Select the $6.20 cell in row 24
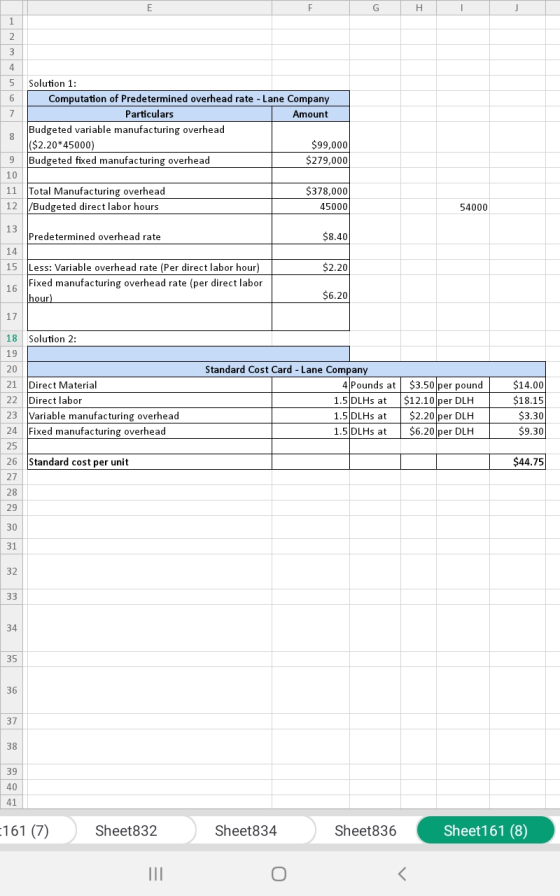The image size is (560, 896). pos(418,431)
